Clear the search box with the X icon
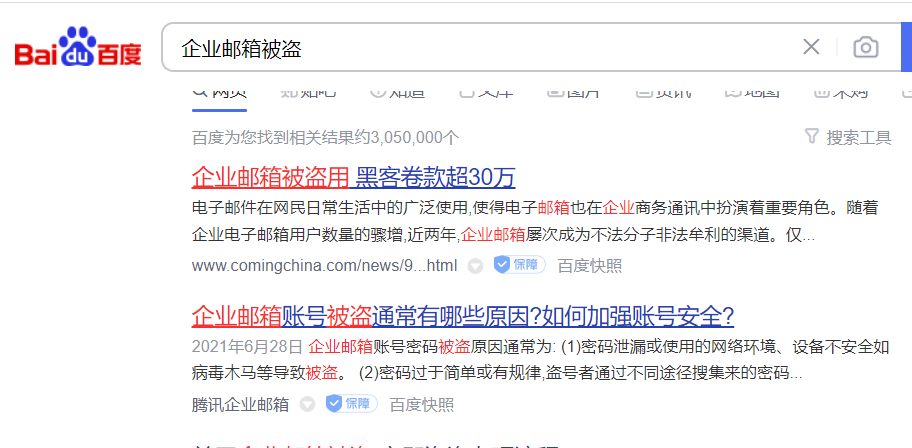The width and height of the screenshot is (912, 448). (x=811, y=47)
